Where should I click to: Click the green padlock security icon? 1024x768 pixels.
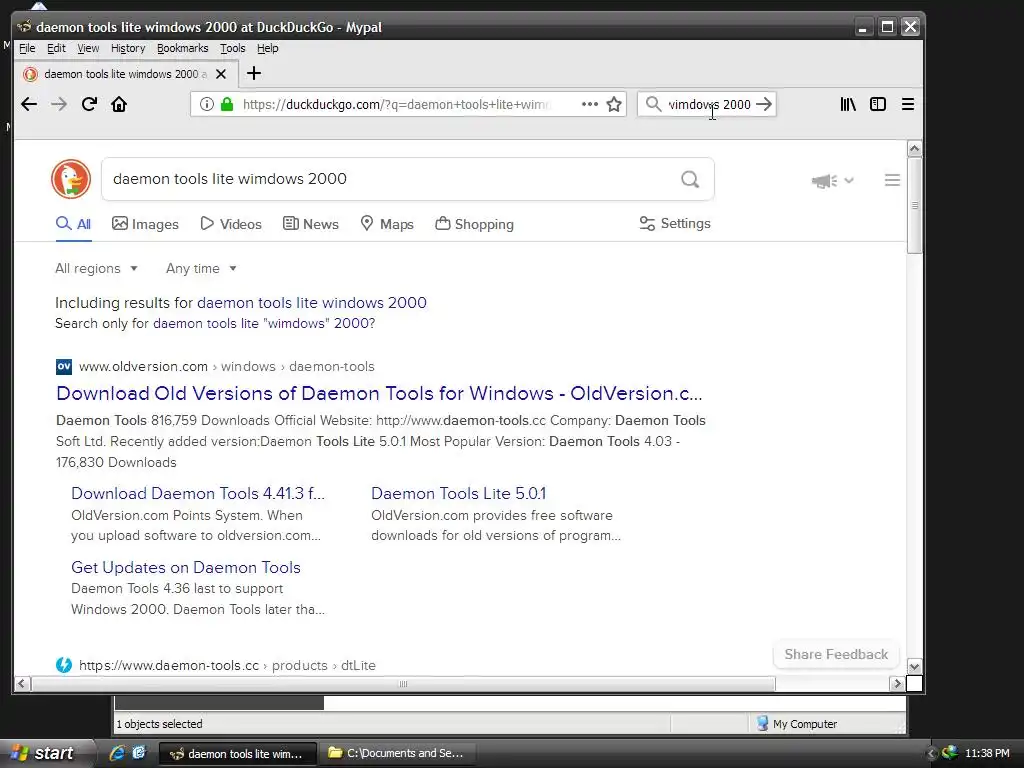227,104
